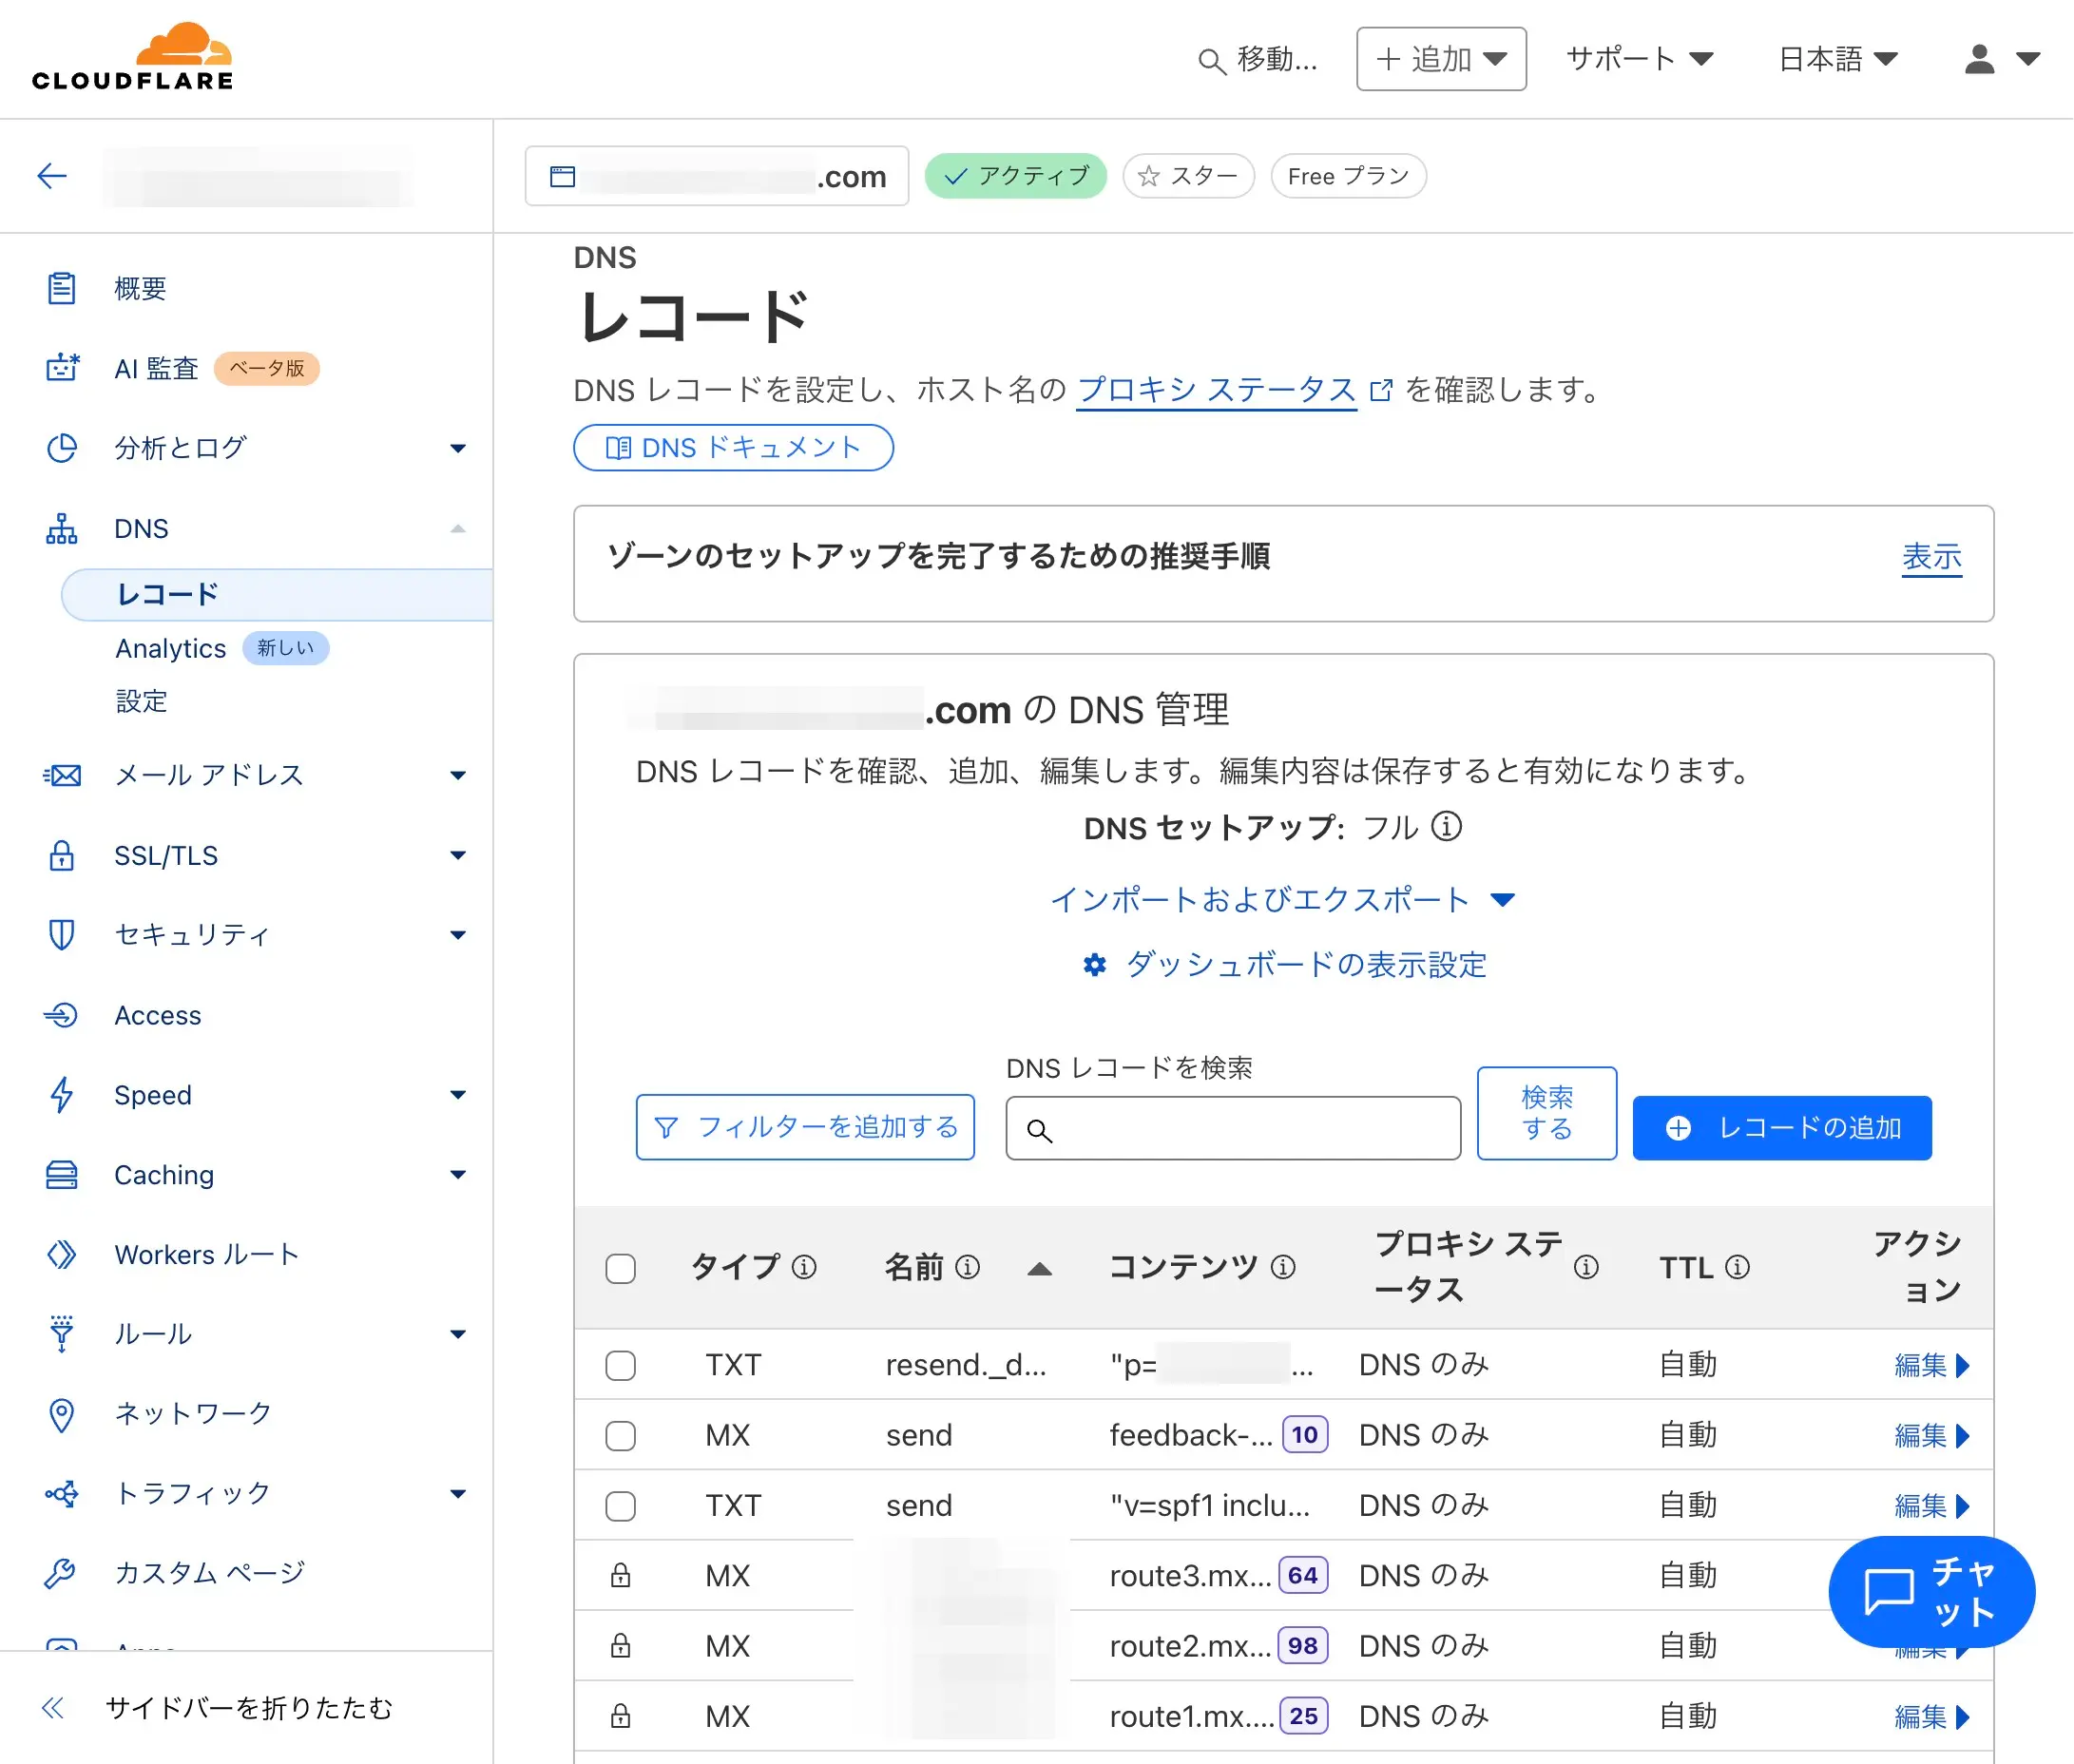Open the Analytics DNS submenu item
The width and height of the screenshot is (2074, 1764).
tap(171, 648)
